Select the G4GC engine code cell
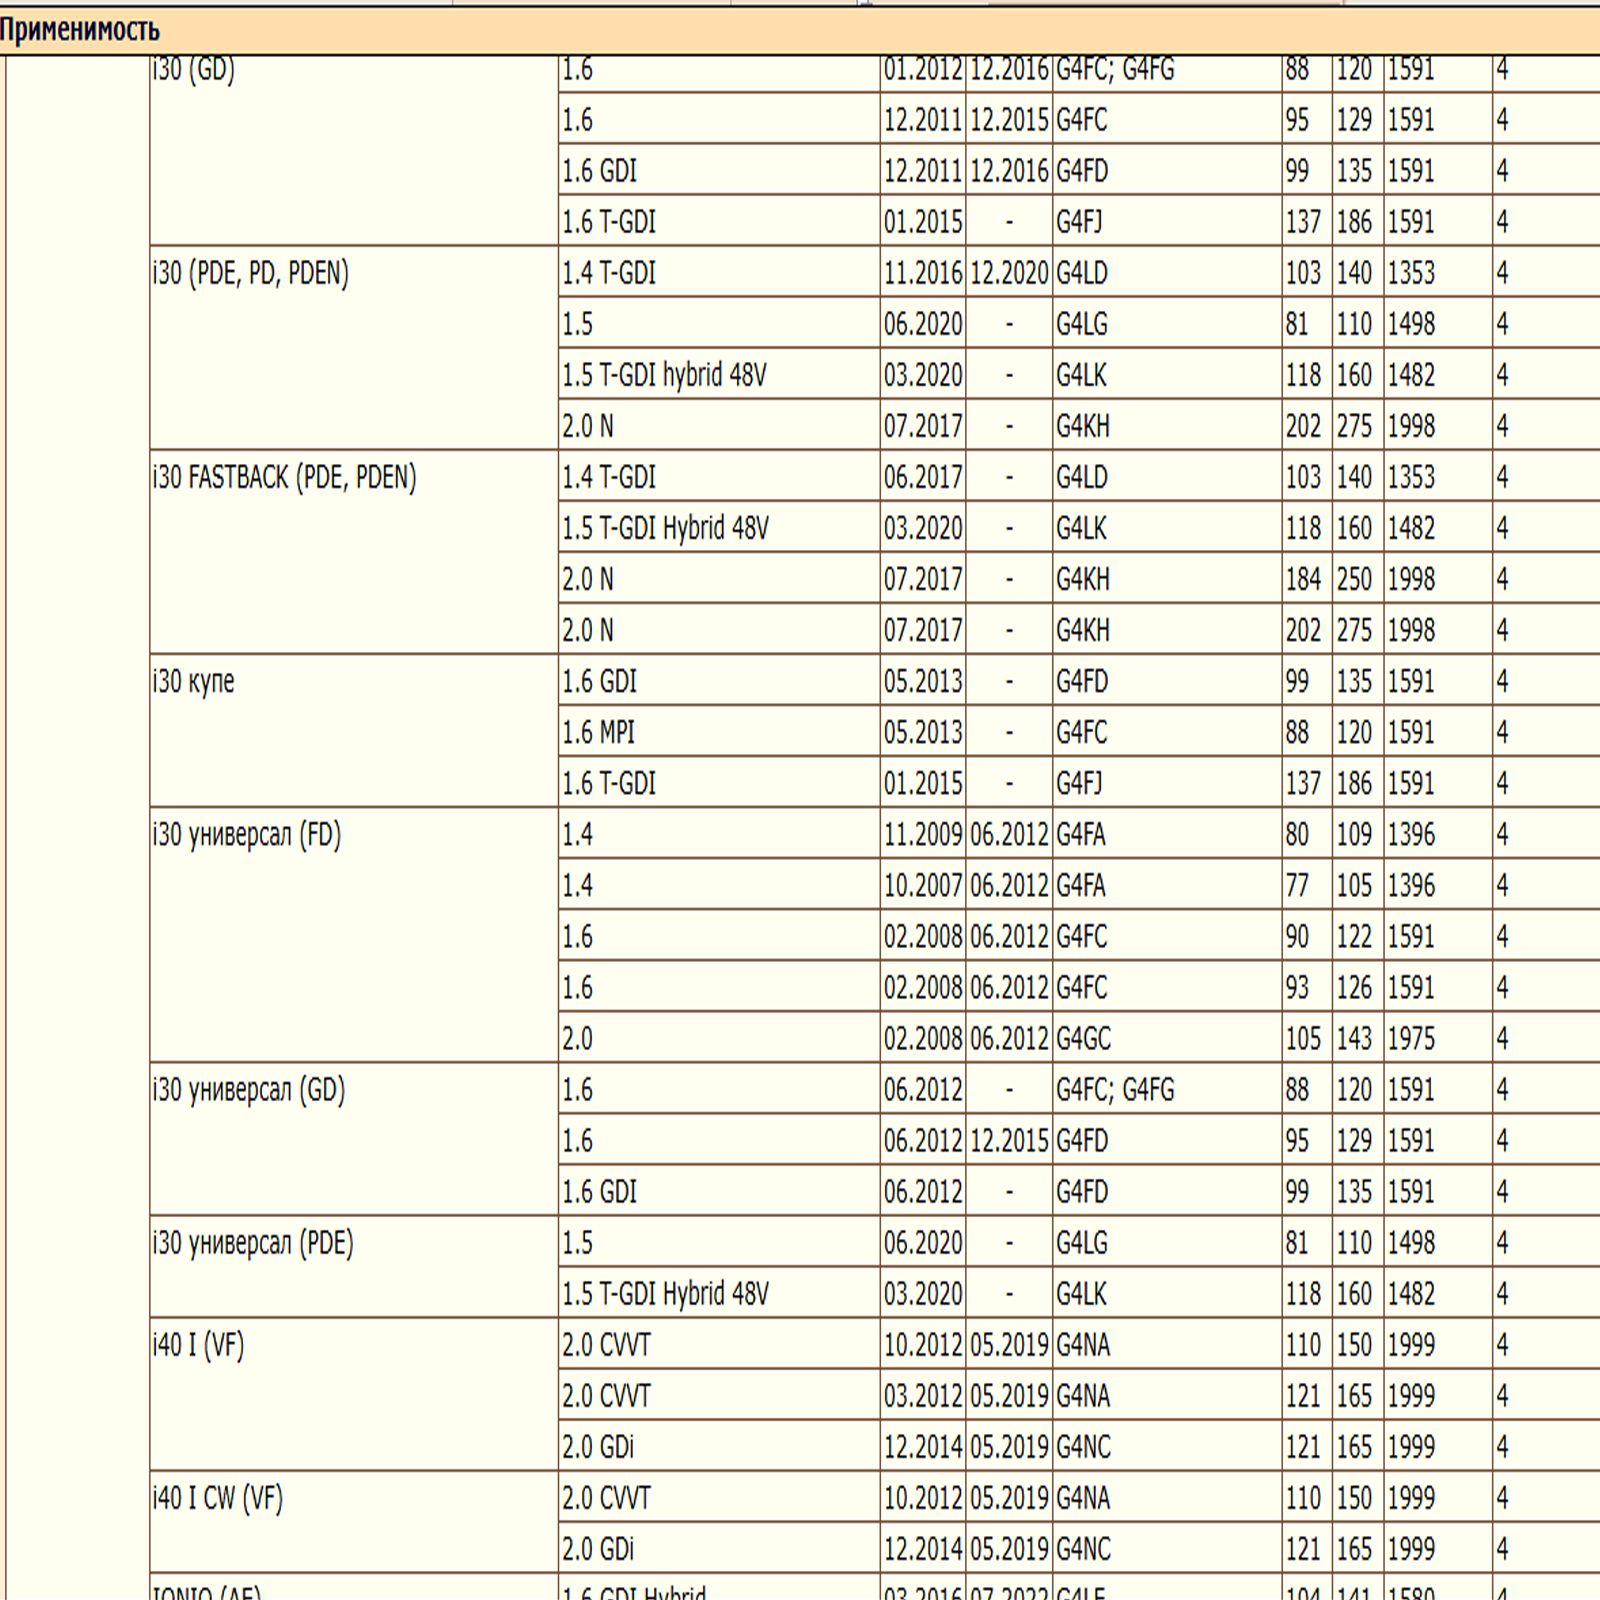Screen dimensions: 1600x1600 pos(1083,1039)
